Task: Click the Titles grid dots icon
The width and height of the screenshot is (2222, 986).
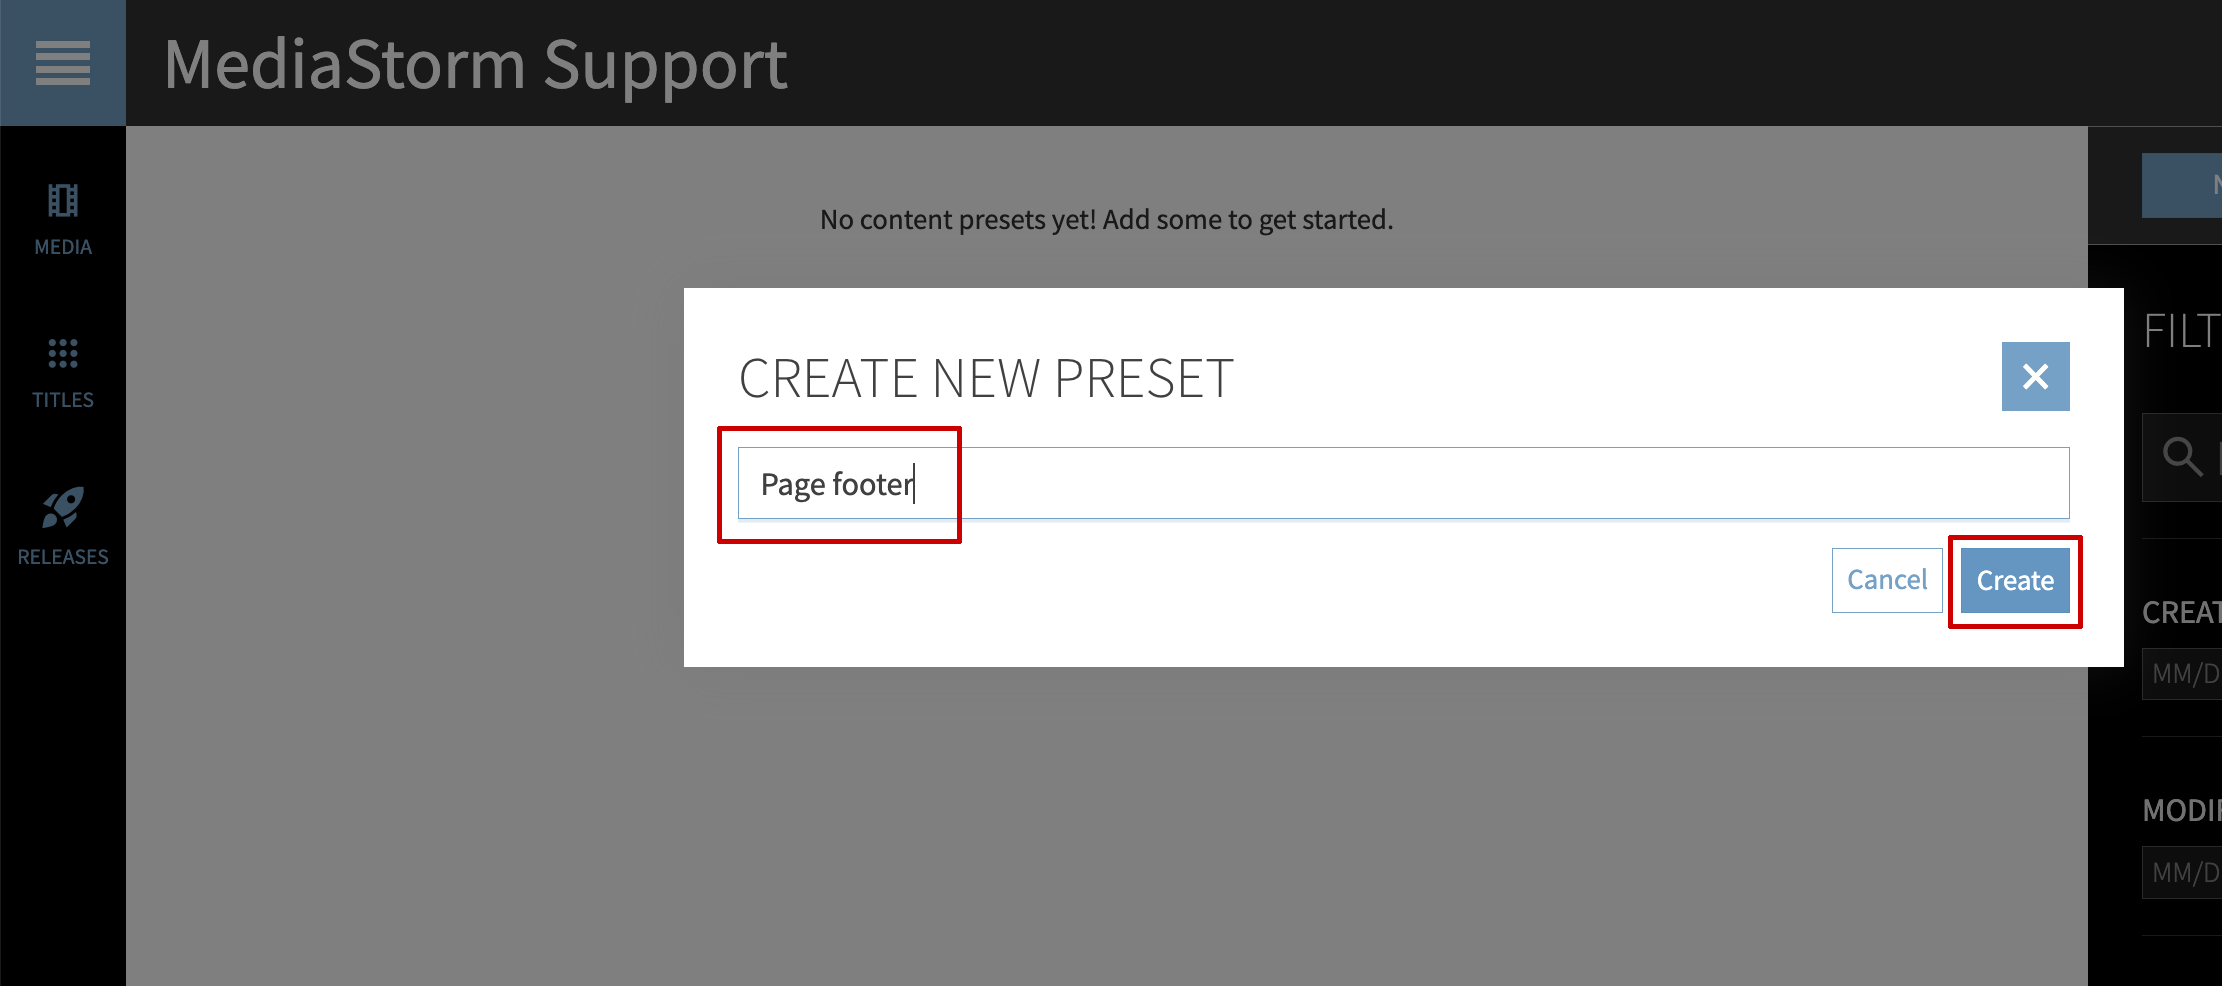Action: [x=62, y=353]
